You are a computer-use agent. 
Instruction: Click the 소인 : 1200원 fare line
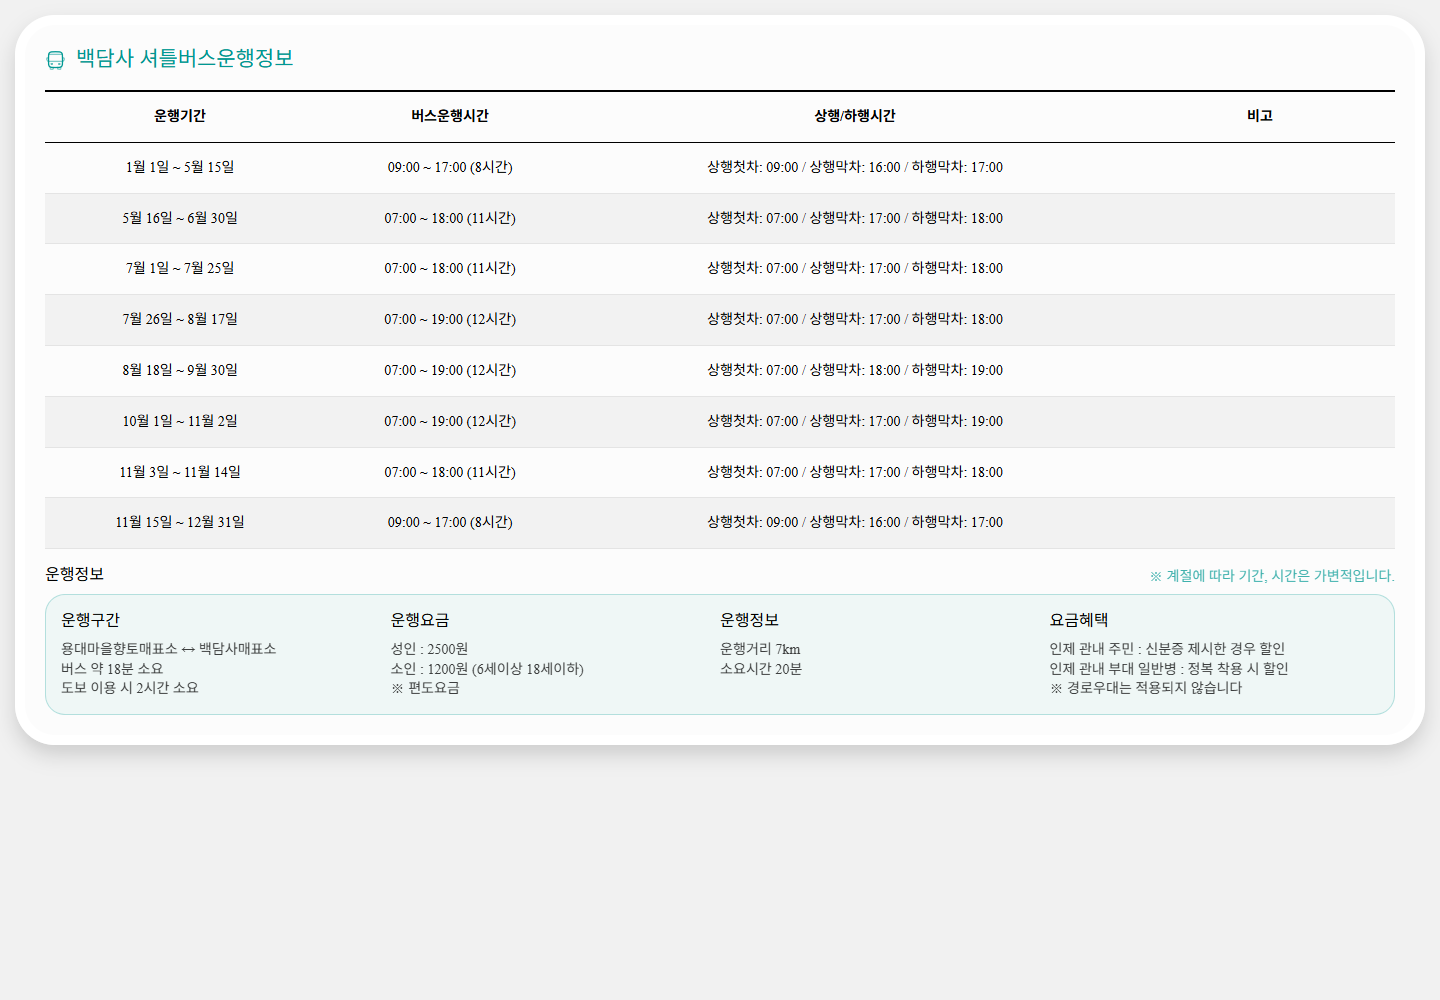point(487,669)
